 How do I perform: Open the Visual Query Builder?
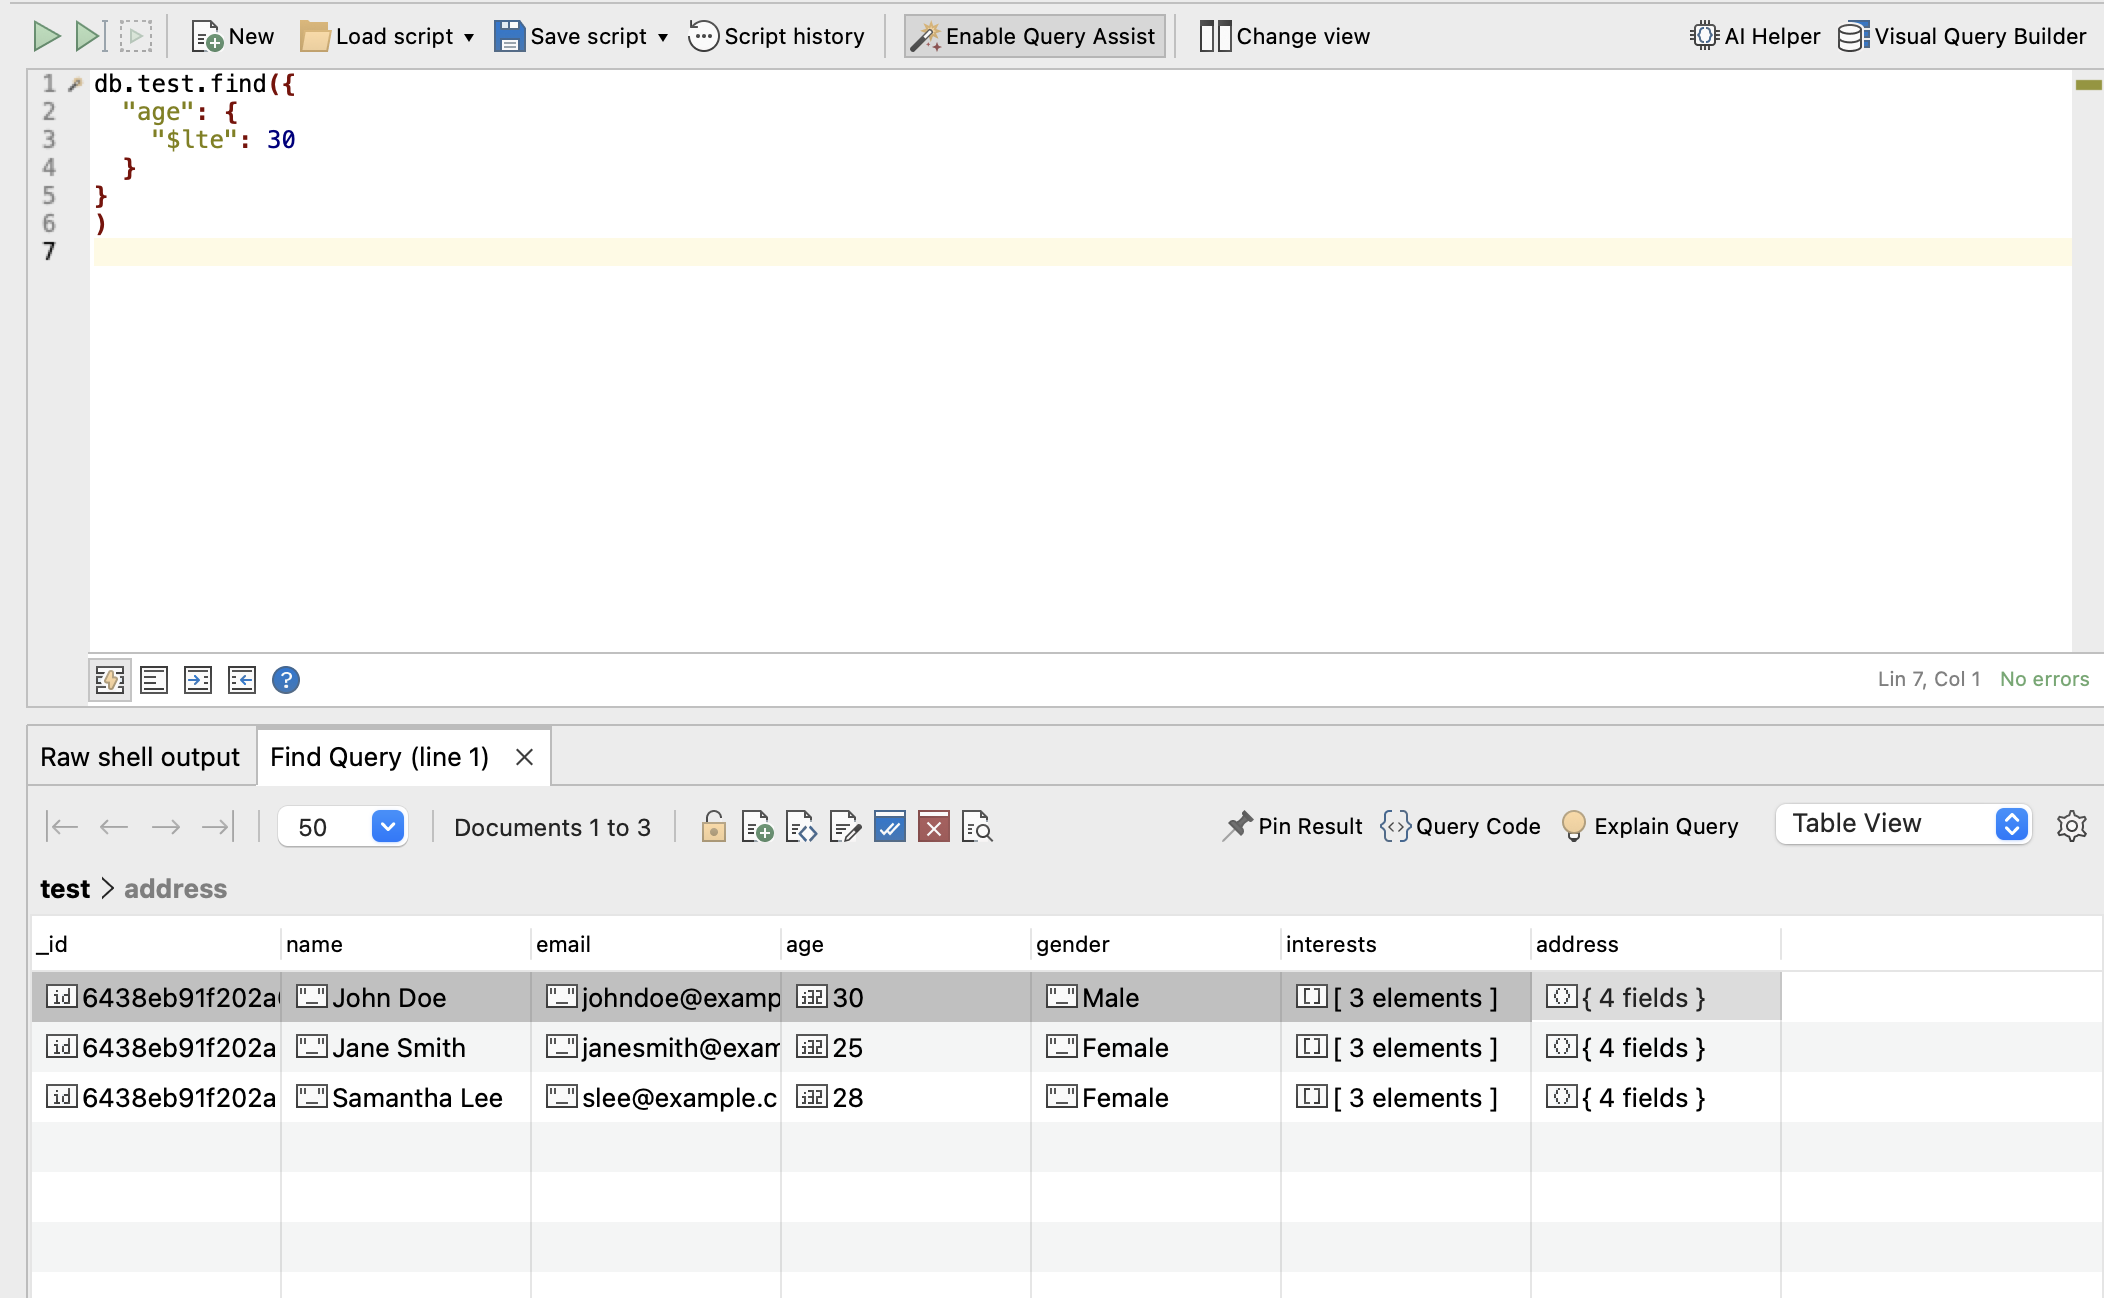click(x=1962, y=36)
